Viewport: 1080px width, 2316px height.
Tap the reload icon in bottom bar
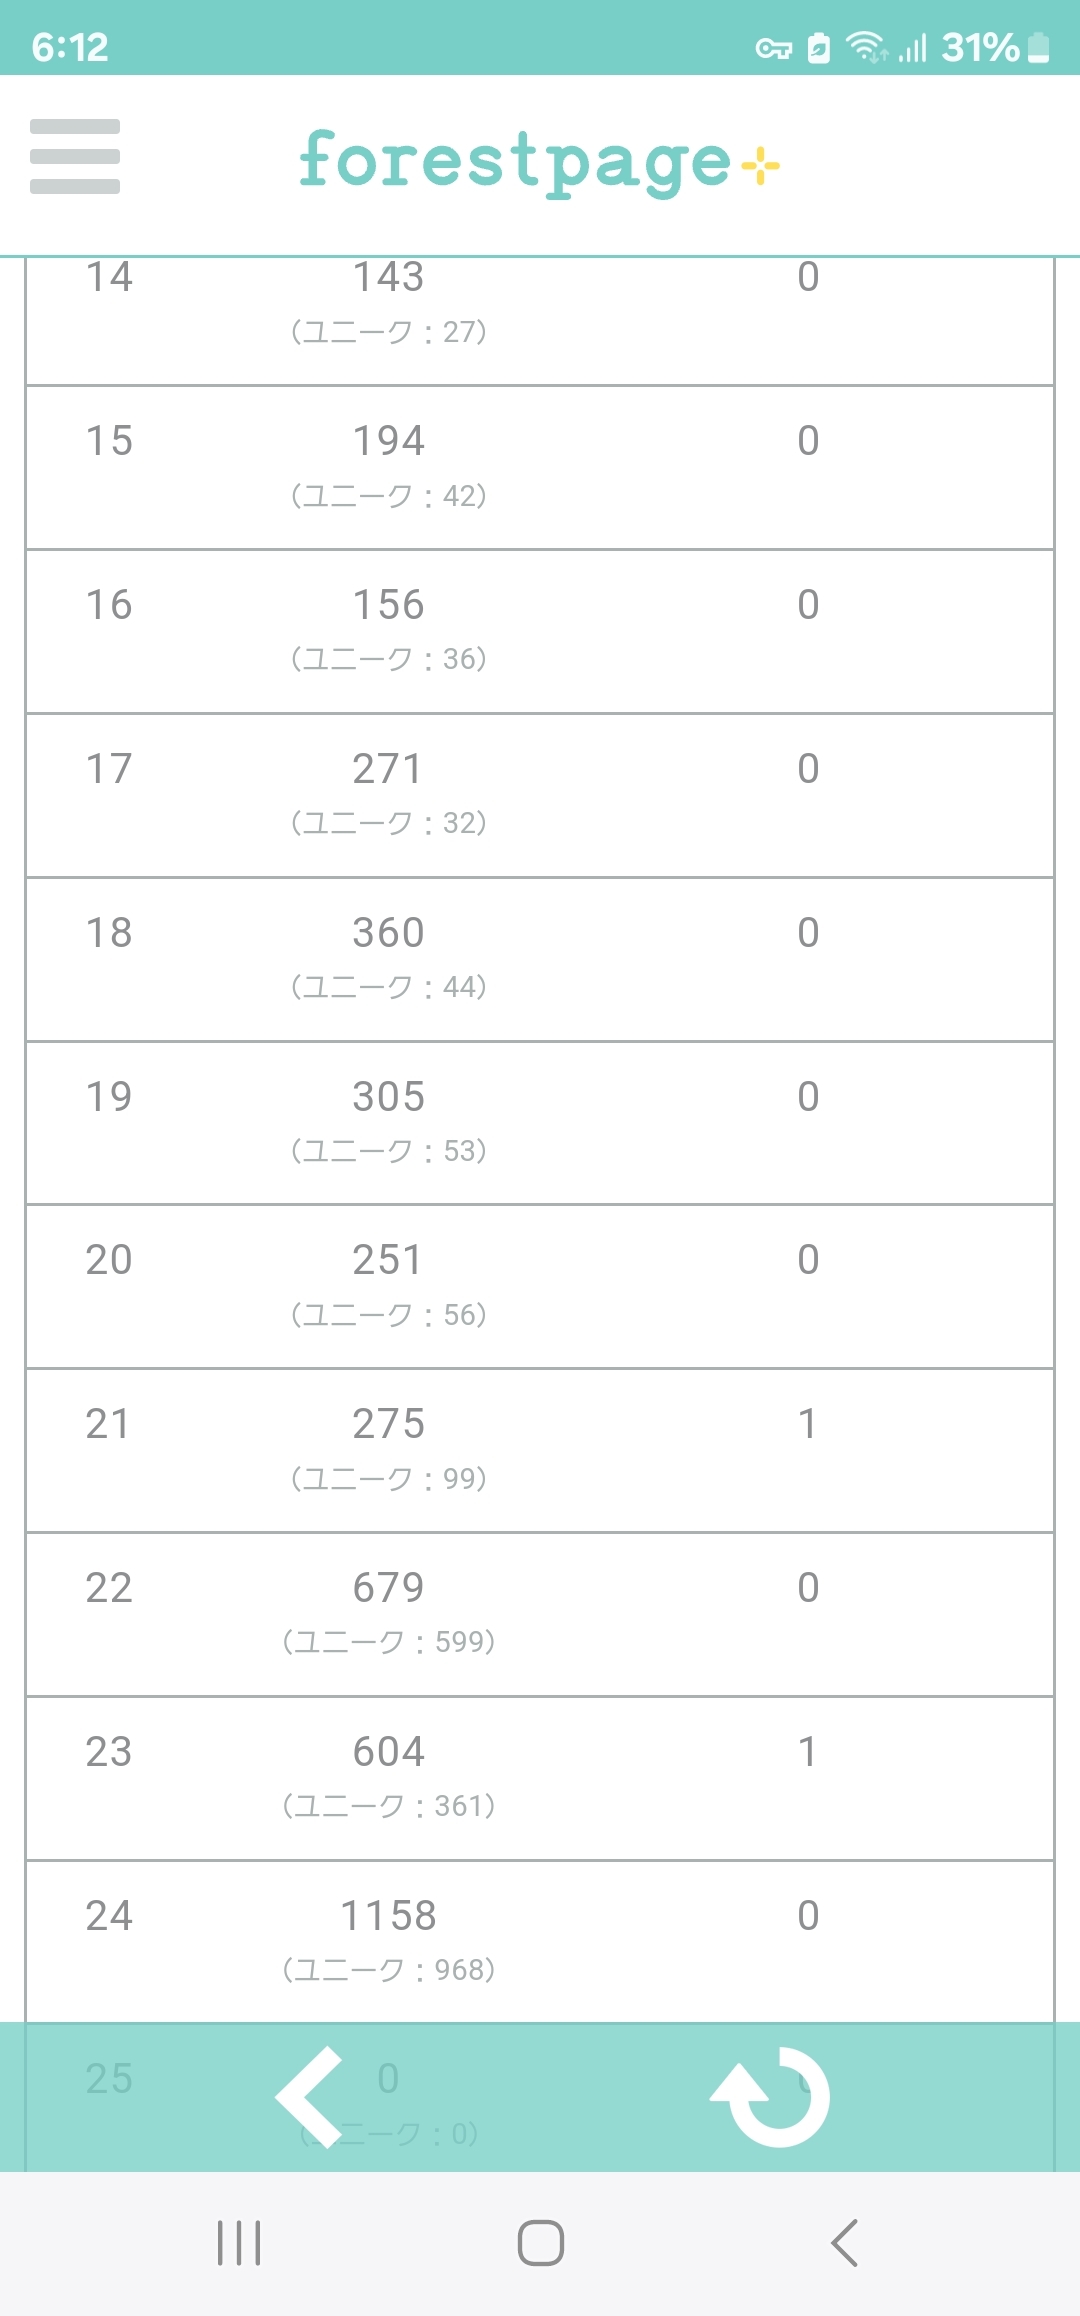771,2096
